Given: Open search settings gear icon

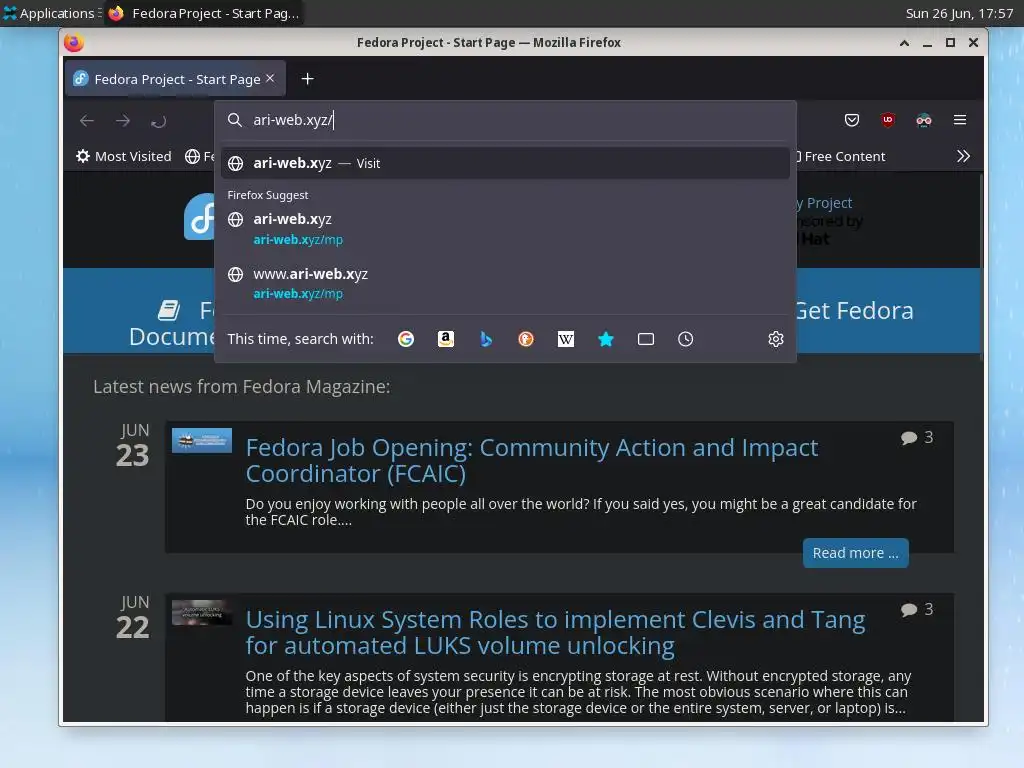Looking at the screenshot, I should pyautogui.click(x=776, y=339).
